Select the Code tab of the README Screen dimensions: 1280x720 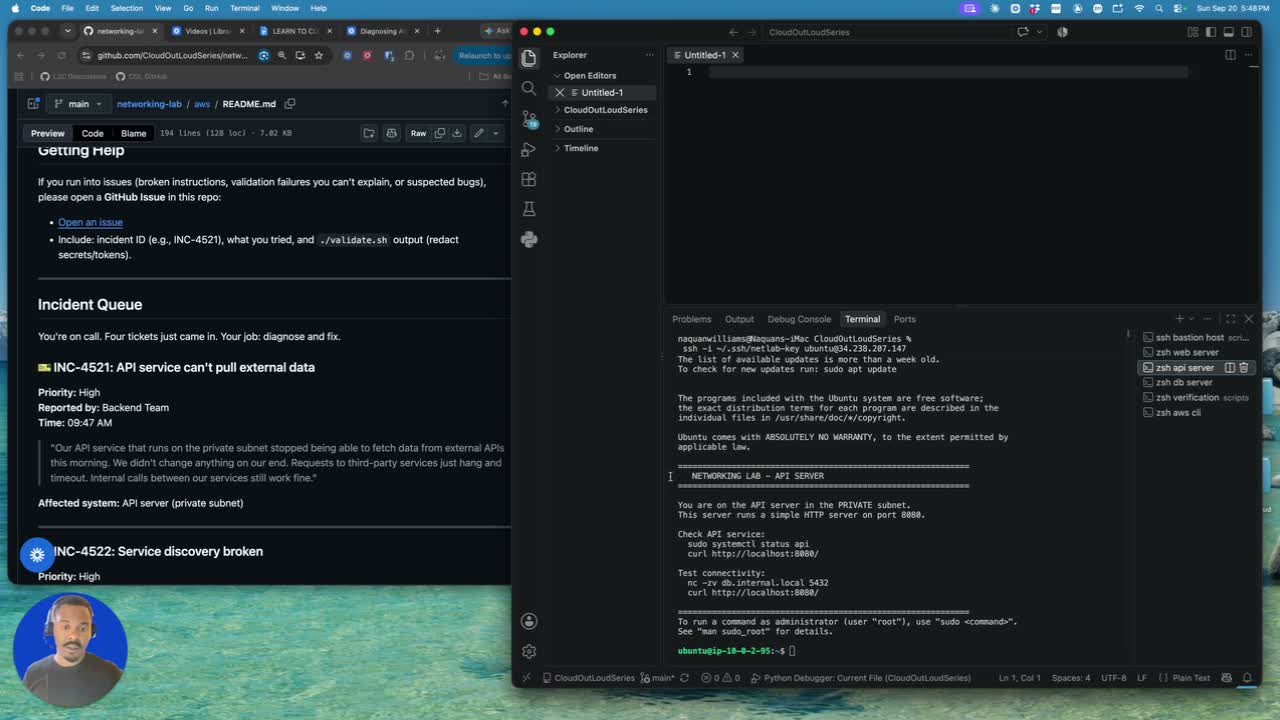[x=92, y=133]
